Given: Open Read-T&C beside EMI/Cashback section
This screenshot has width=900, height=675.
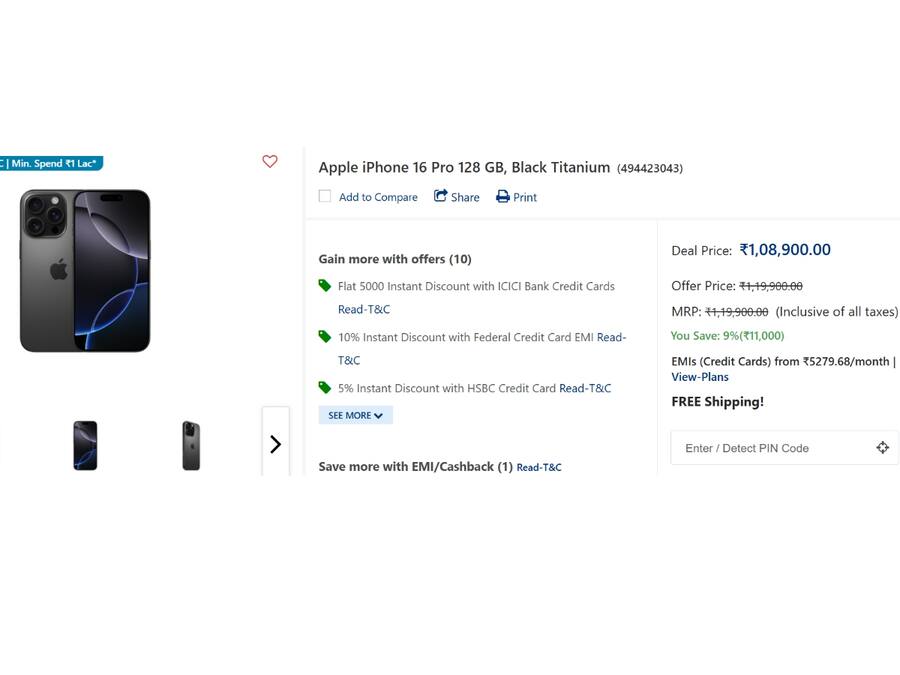Looking at the screenshot, I should tap(539, 466).
